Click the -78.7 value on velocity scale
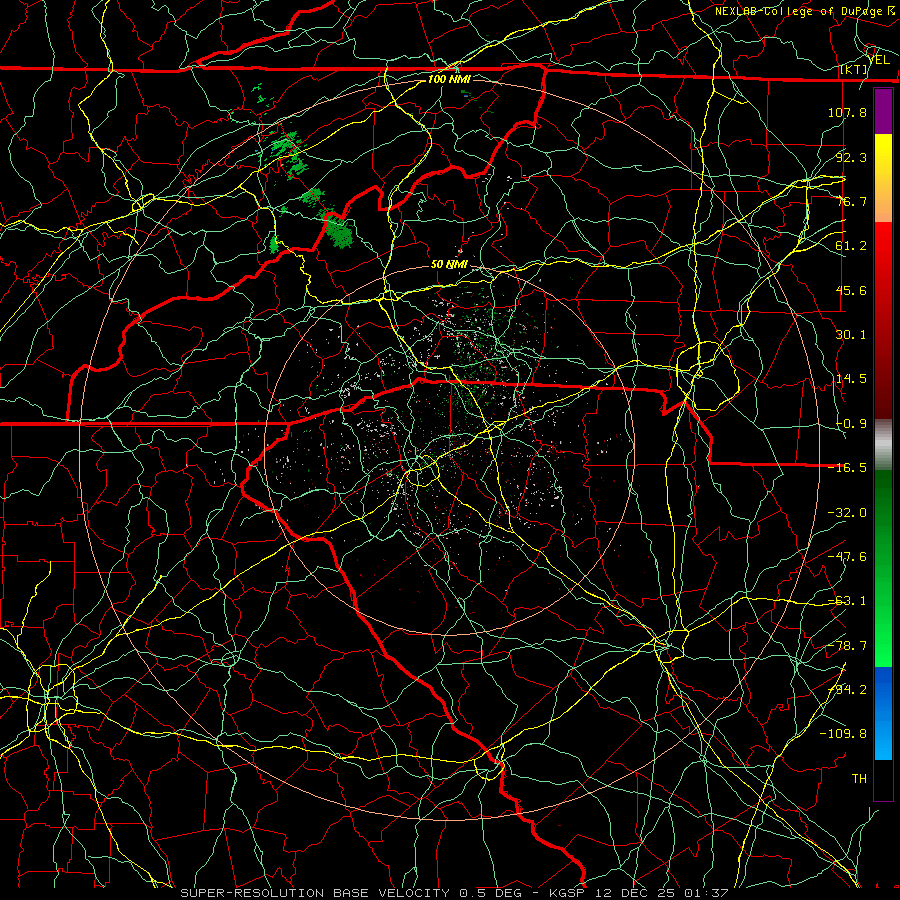Viewport: 900px width, 900px height. tap(847, 646)
